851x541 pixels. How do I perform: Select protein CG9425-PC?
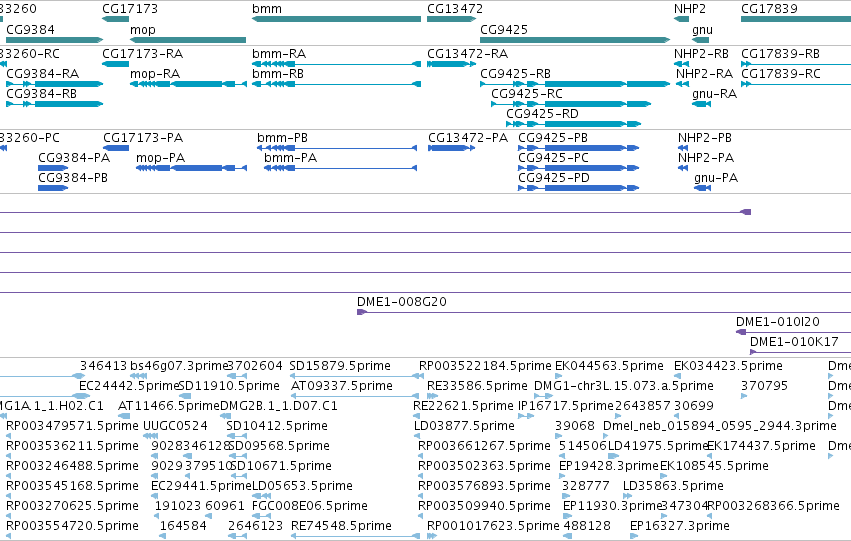579,168
